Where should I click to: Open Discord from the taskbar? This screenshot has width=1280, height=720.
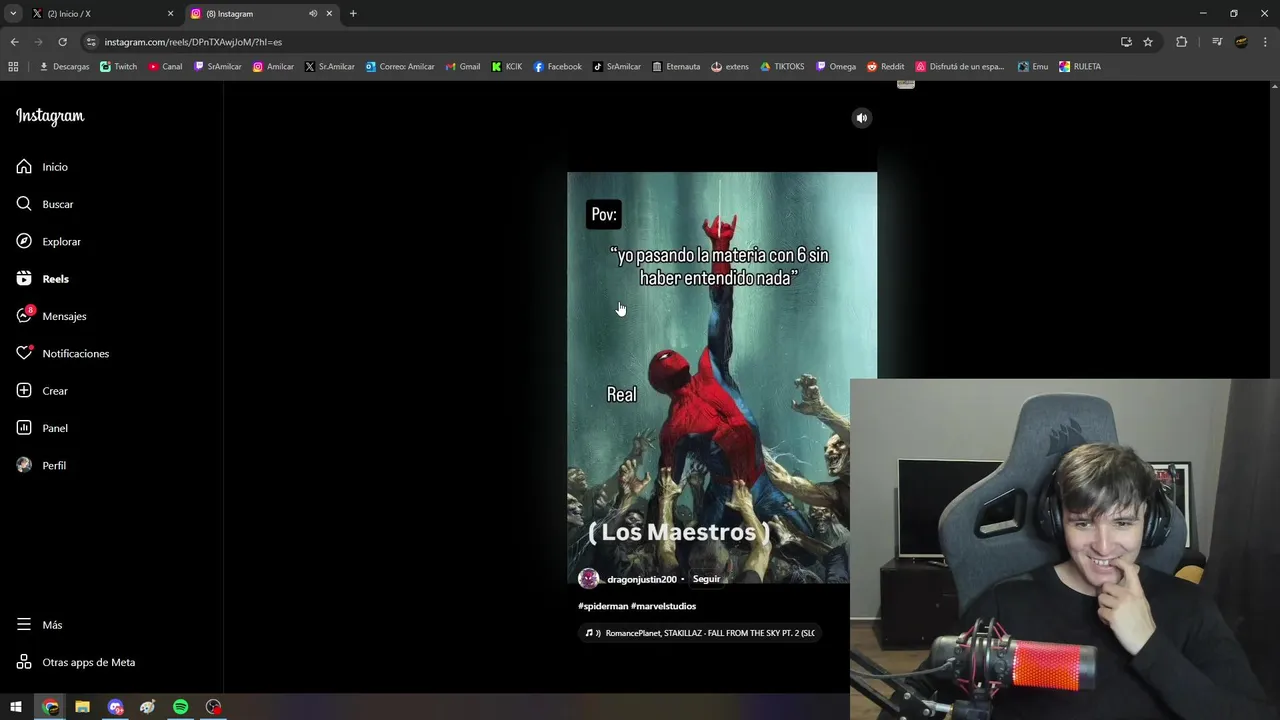[115, 707]
